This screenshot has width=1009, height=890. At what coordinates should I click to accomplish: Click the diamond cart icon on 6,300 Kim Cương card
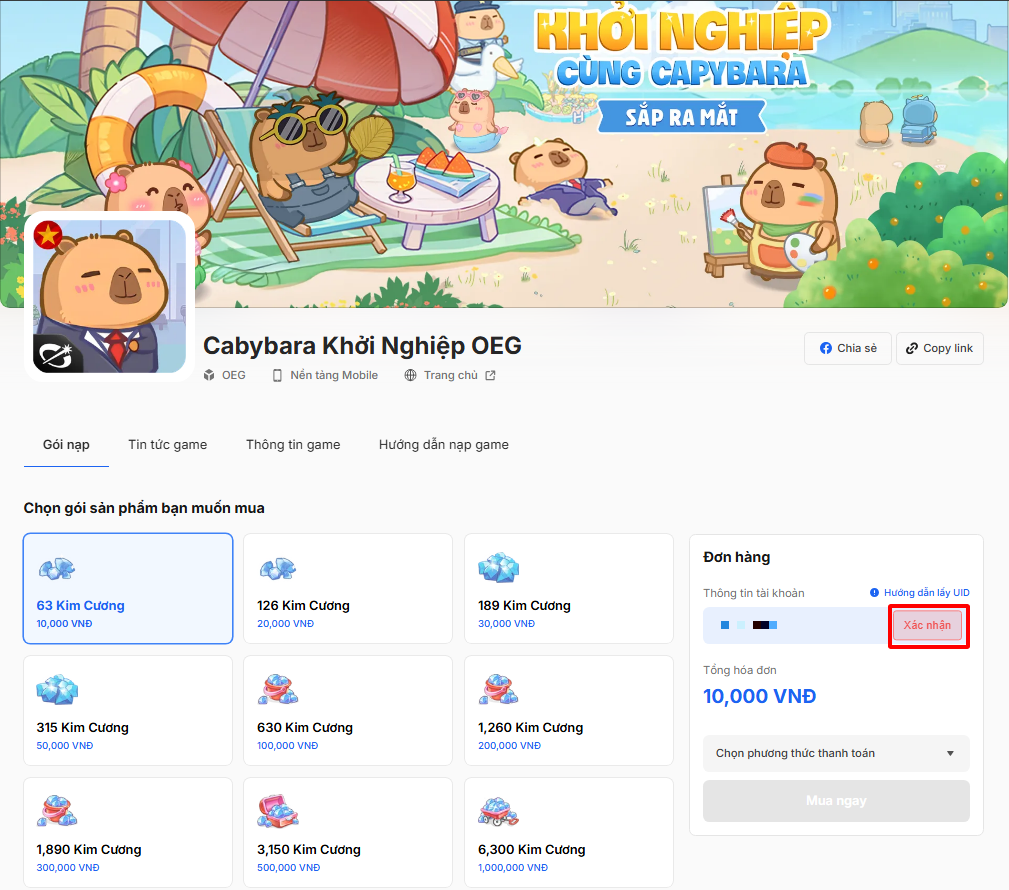[x=499, y=811]
